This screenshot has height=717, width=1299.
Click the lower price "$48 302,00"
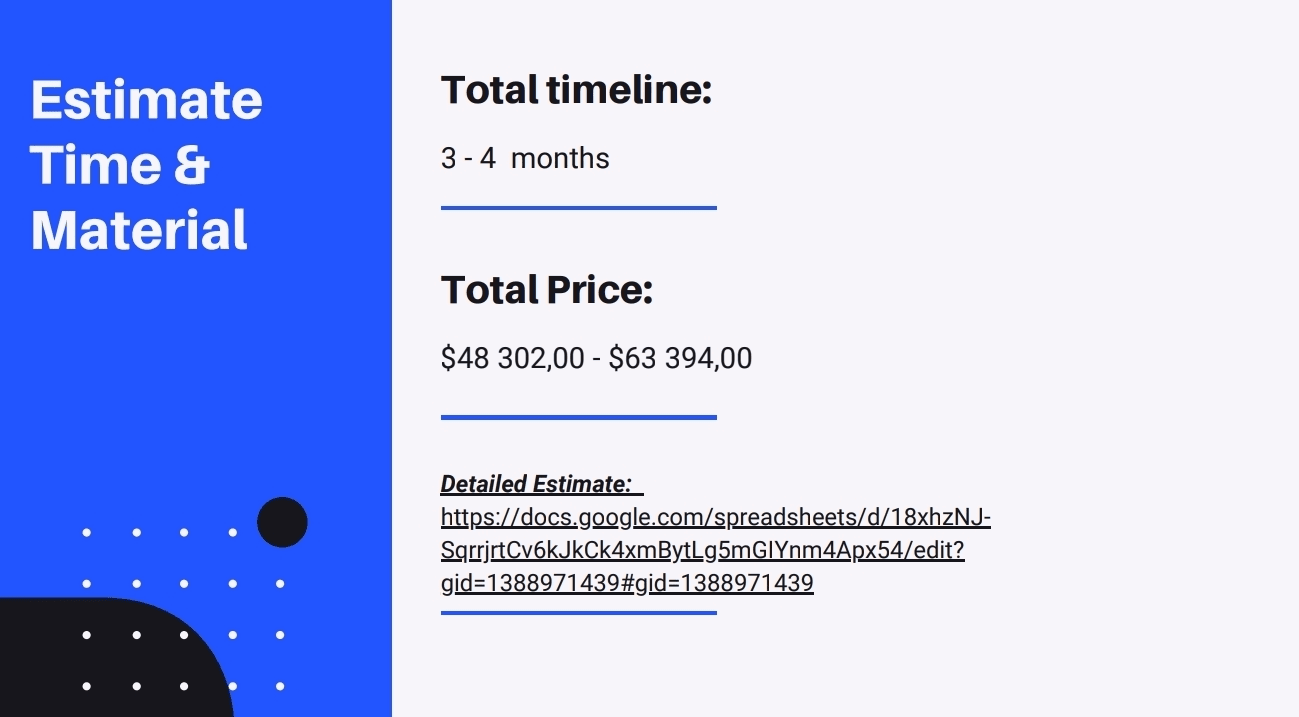click(512, 358)
